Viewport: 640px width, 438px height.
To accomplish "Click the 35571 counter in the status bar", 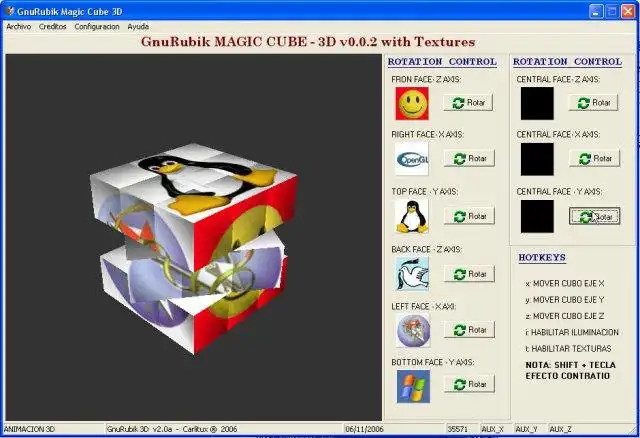I will [x=458, y=429].
